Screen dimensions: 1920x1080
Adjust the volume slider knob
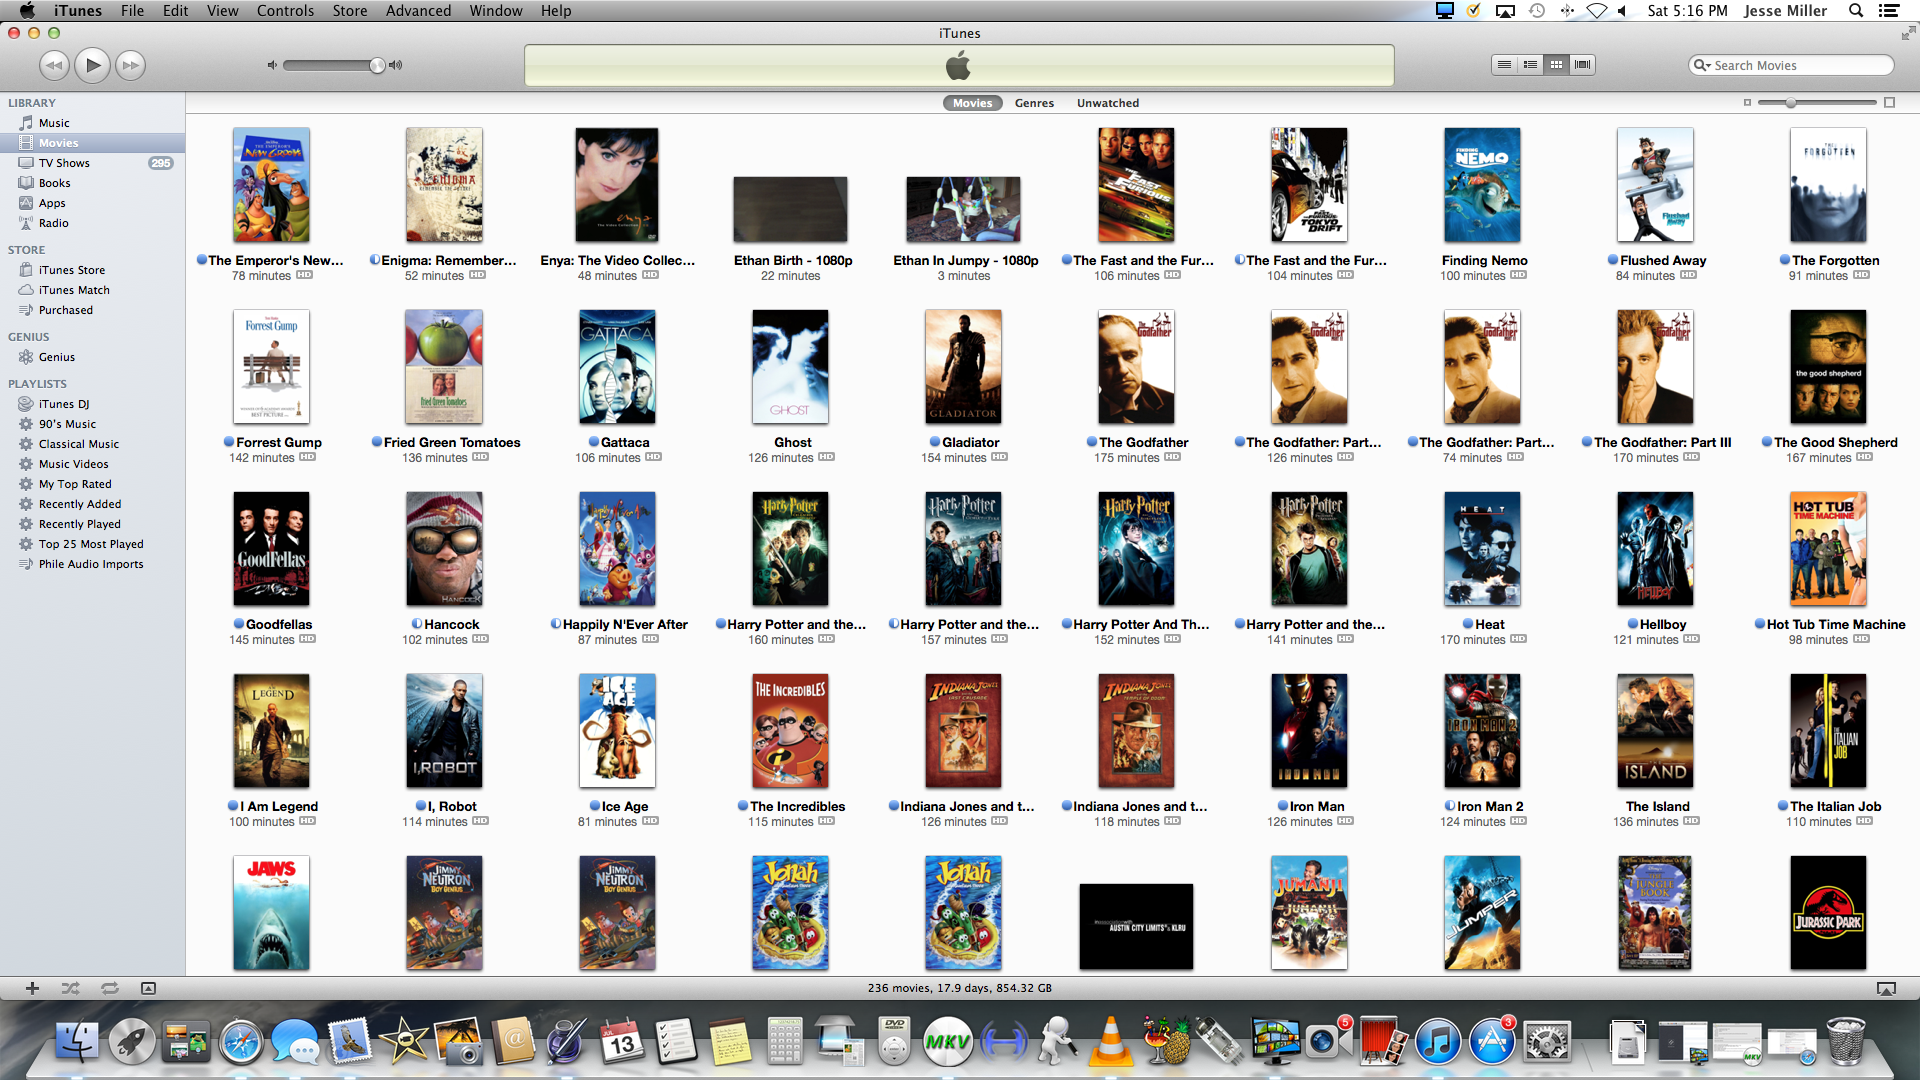377,65
